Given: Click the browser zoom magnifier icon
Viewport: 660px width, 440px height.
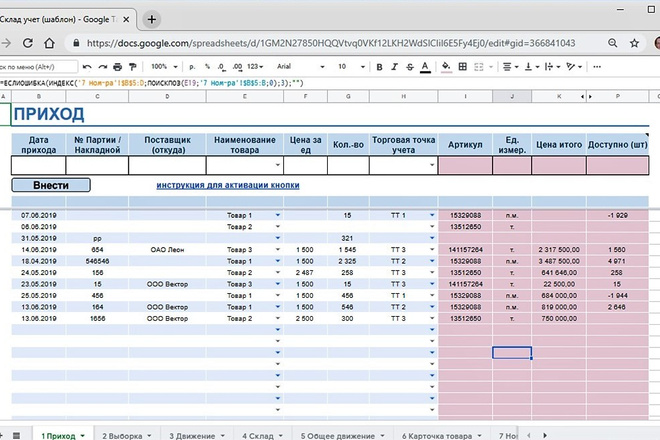Looking at the screenshot, I should pos(613,43).
